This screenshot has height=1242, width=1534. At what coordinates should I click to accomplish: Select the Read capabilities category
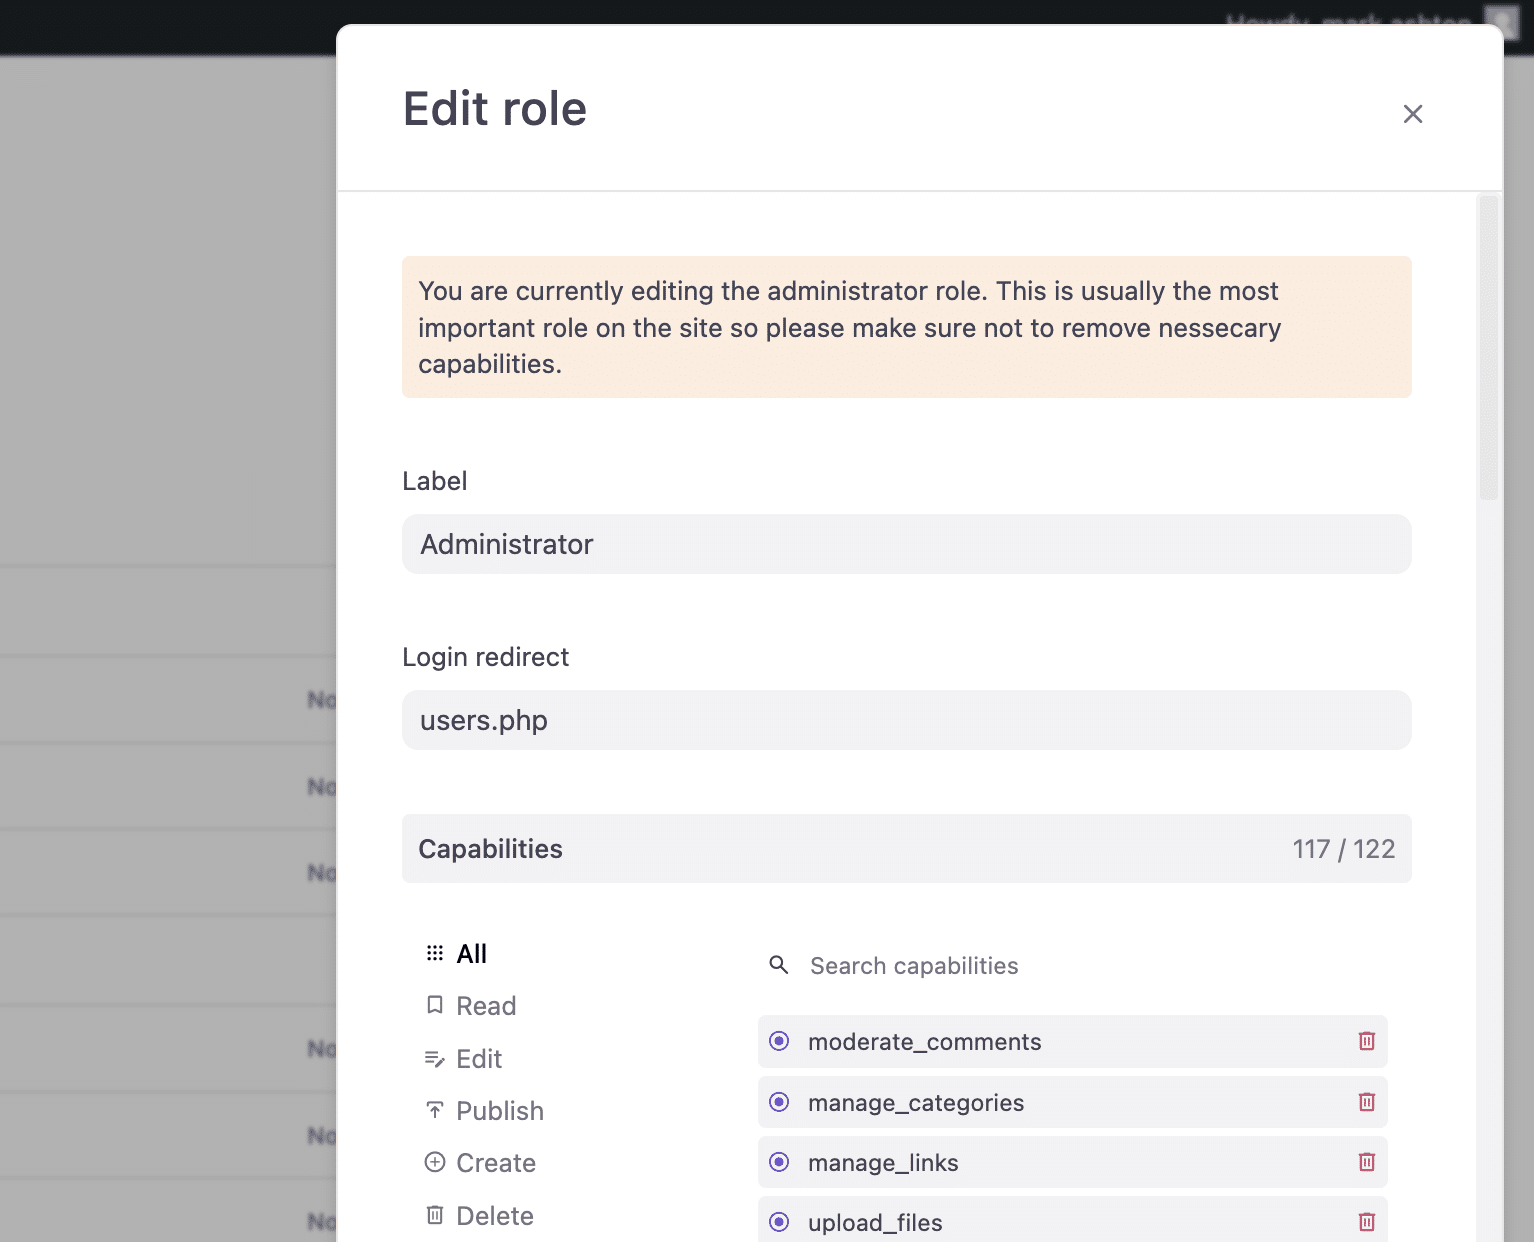point(471,1006)
